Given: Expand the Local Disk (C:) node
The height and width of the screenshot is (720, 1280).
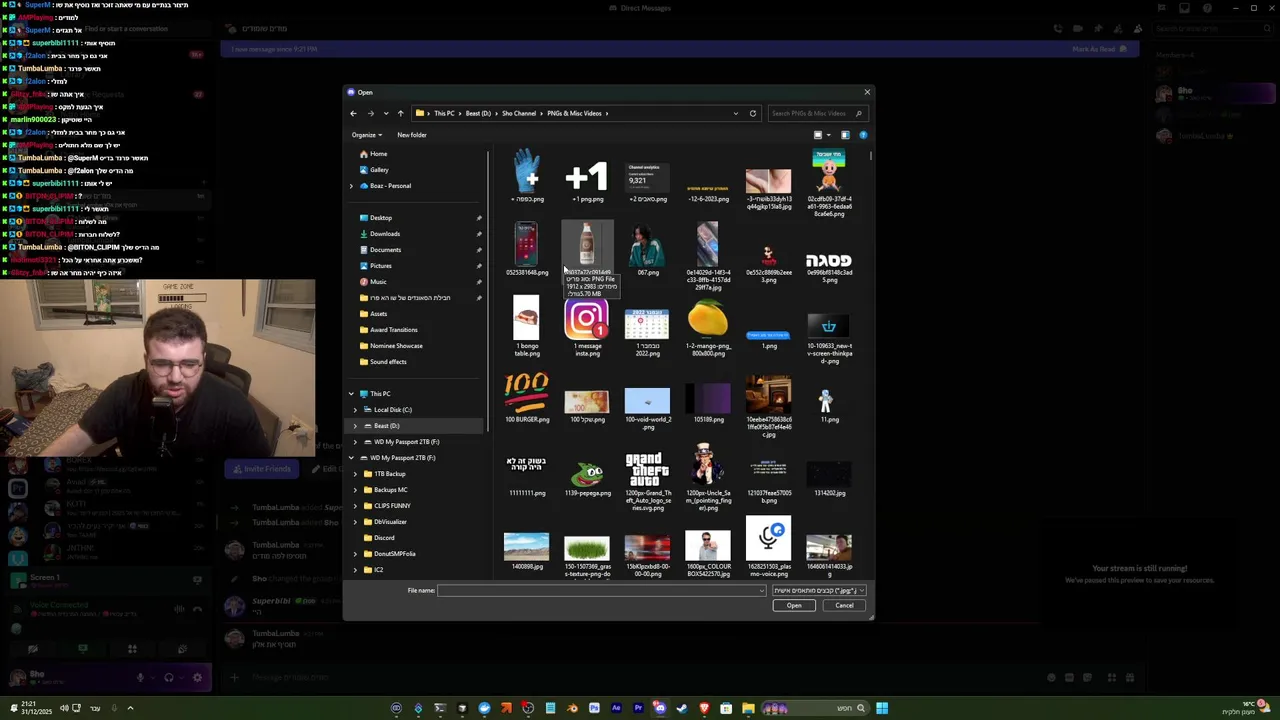Looking at the screenshot, I should click(355, 410).
